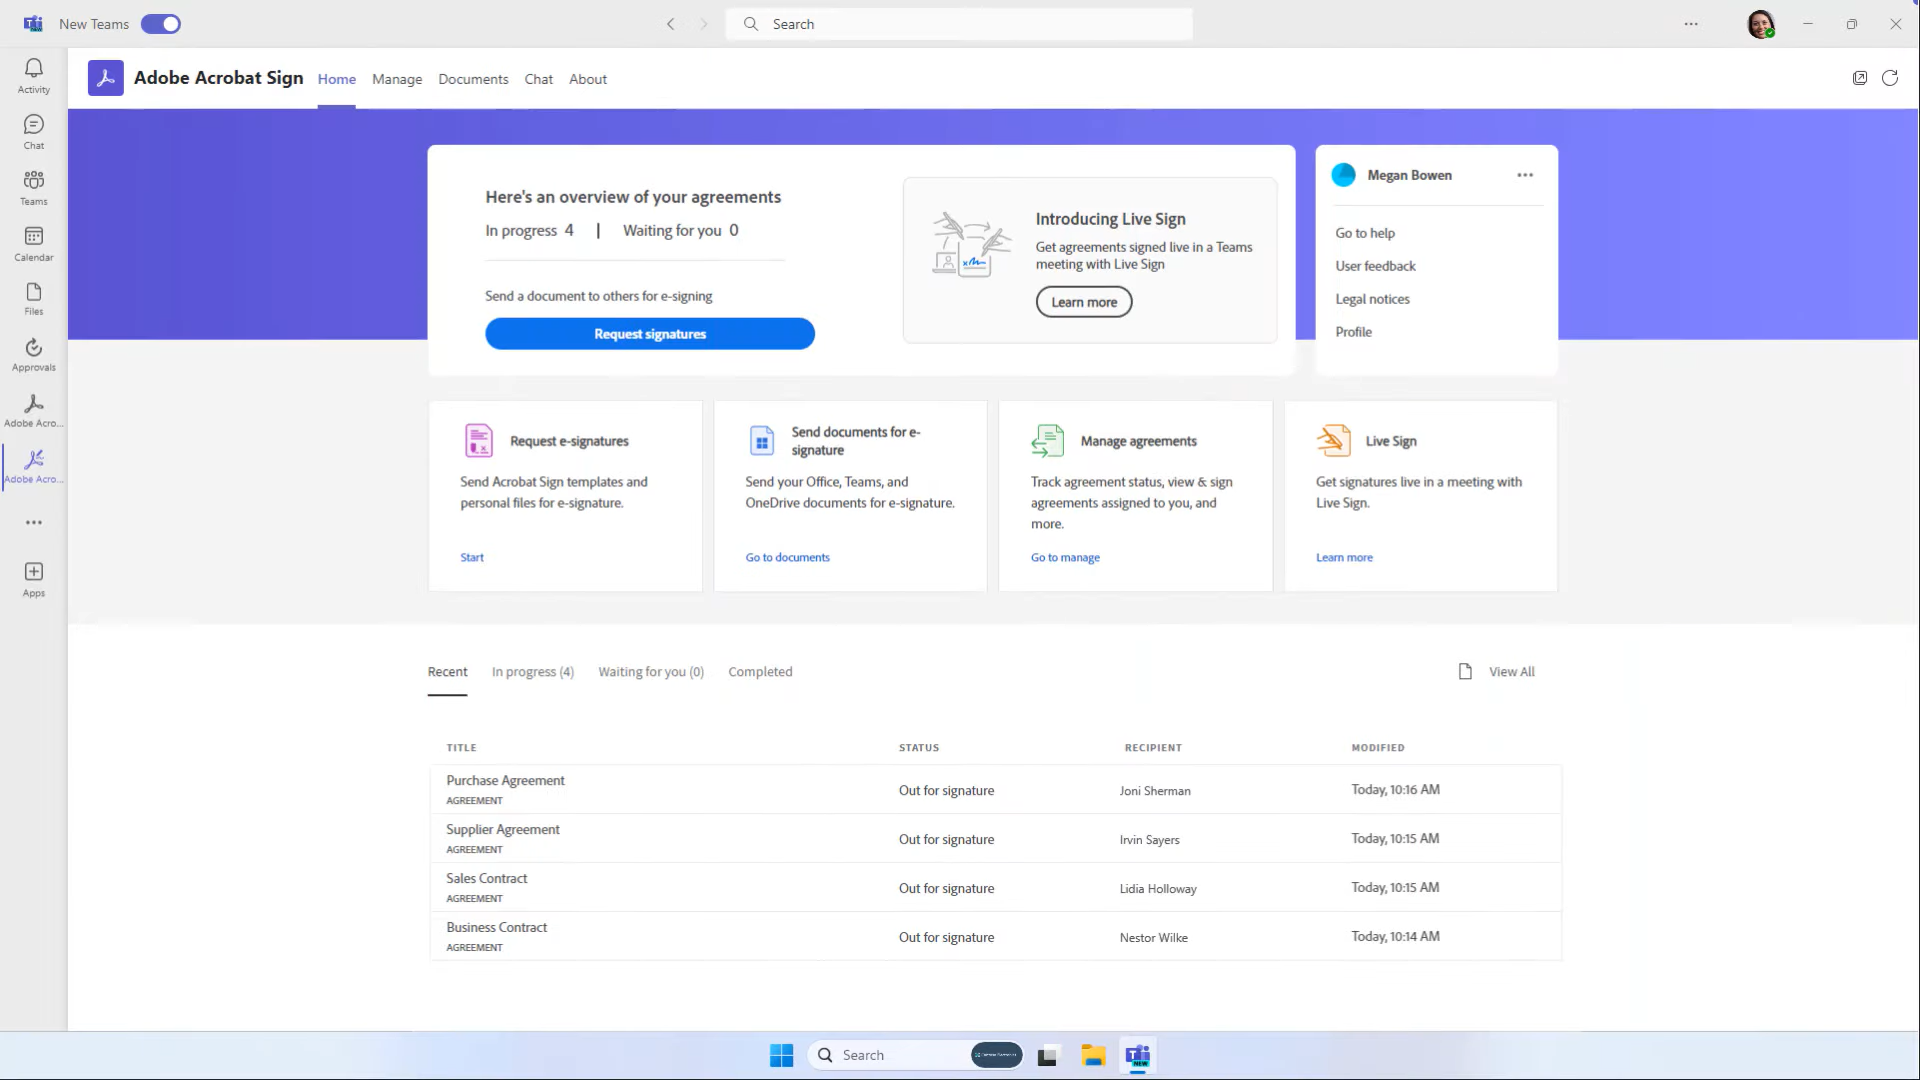Open the Approvals app icon
Screen dimensions: 1920x1080
34,354
